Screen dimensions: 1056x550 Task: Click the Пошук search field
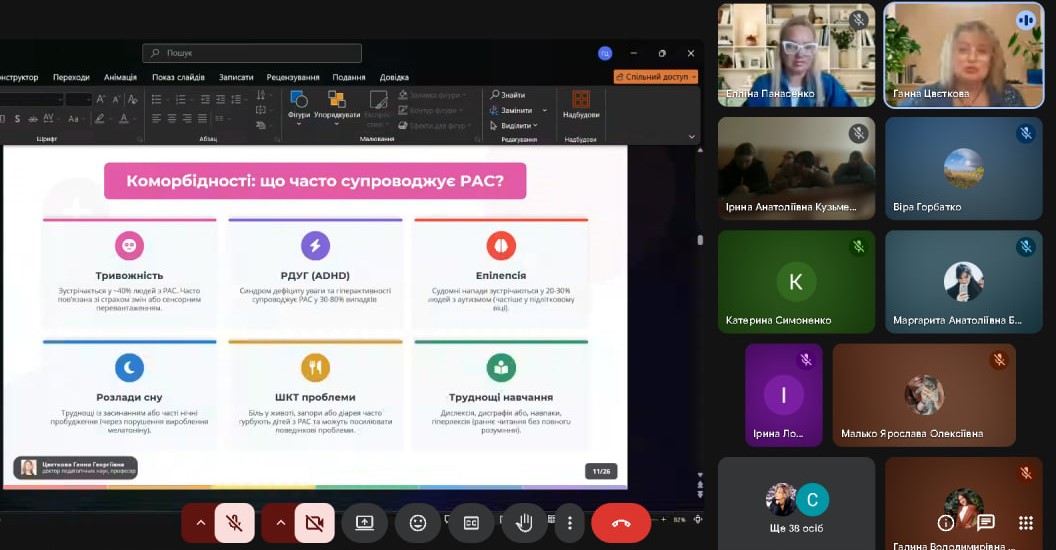(x=252, y=53)
